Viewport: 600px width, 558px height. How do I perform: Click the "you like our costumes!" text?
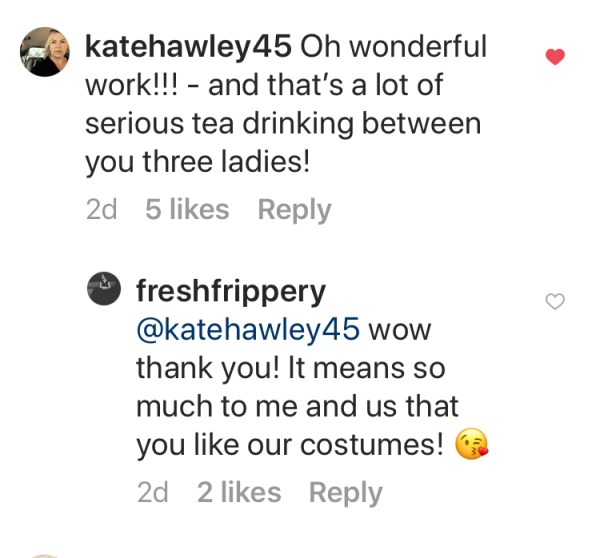tap(290, 446)
